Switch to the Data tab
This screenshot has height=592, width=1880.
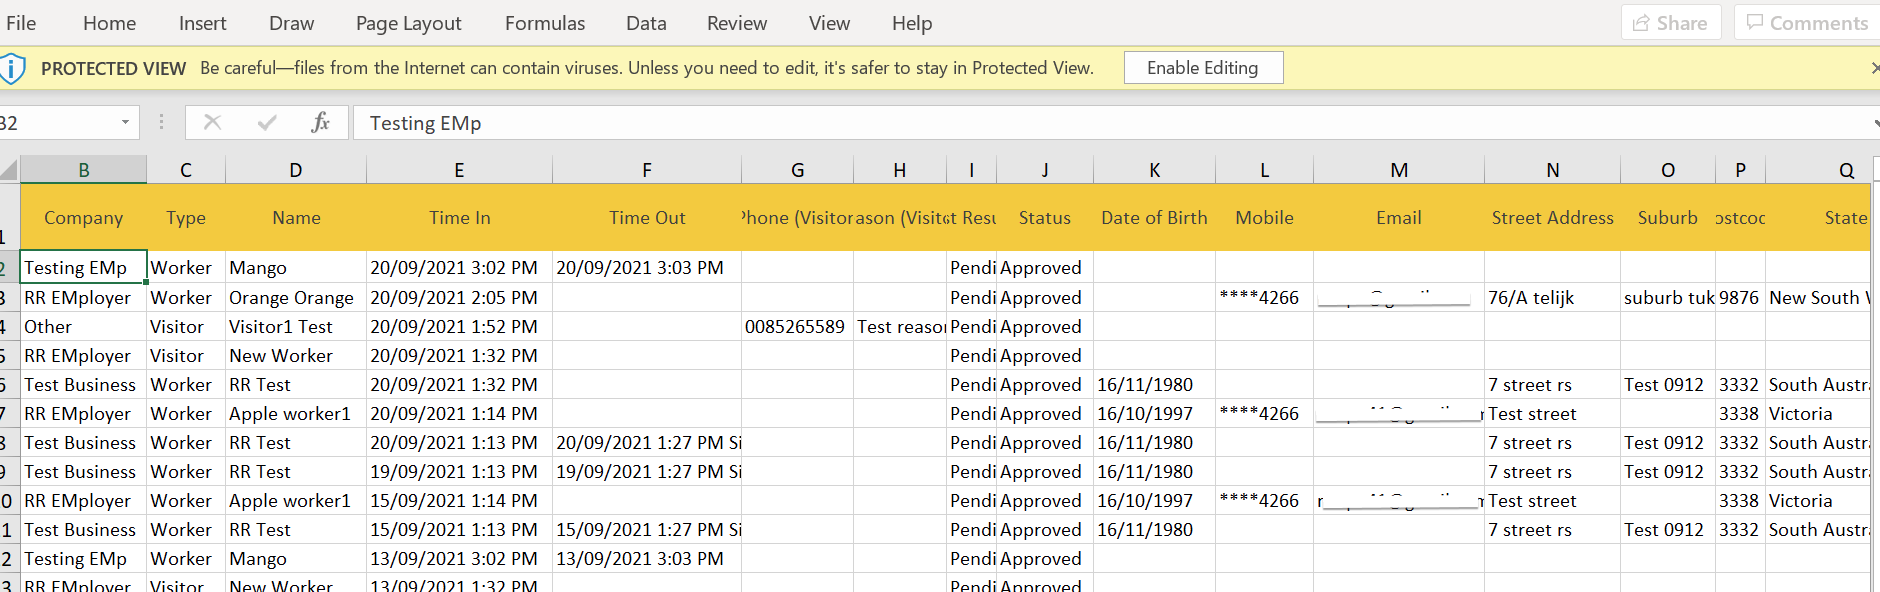pyautogui.click(x=646, y=23)
